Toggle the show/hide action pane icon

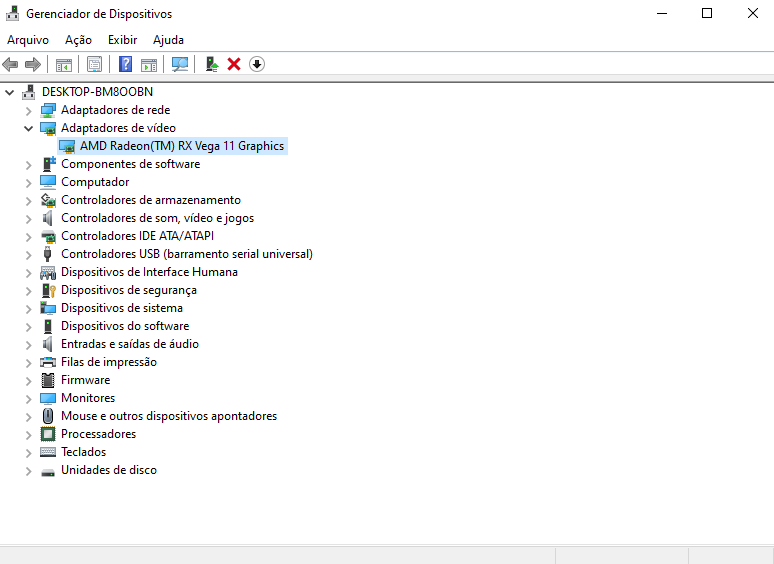click(x=149, y=64)
